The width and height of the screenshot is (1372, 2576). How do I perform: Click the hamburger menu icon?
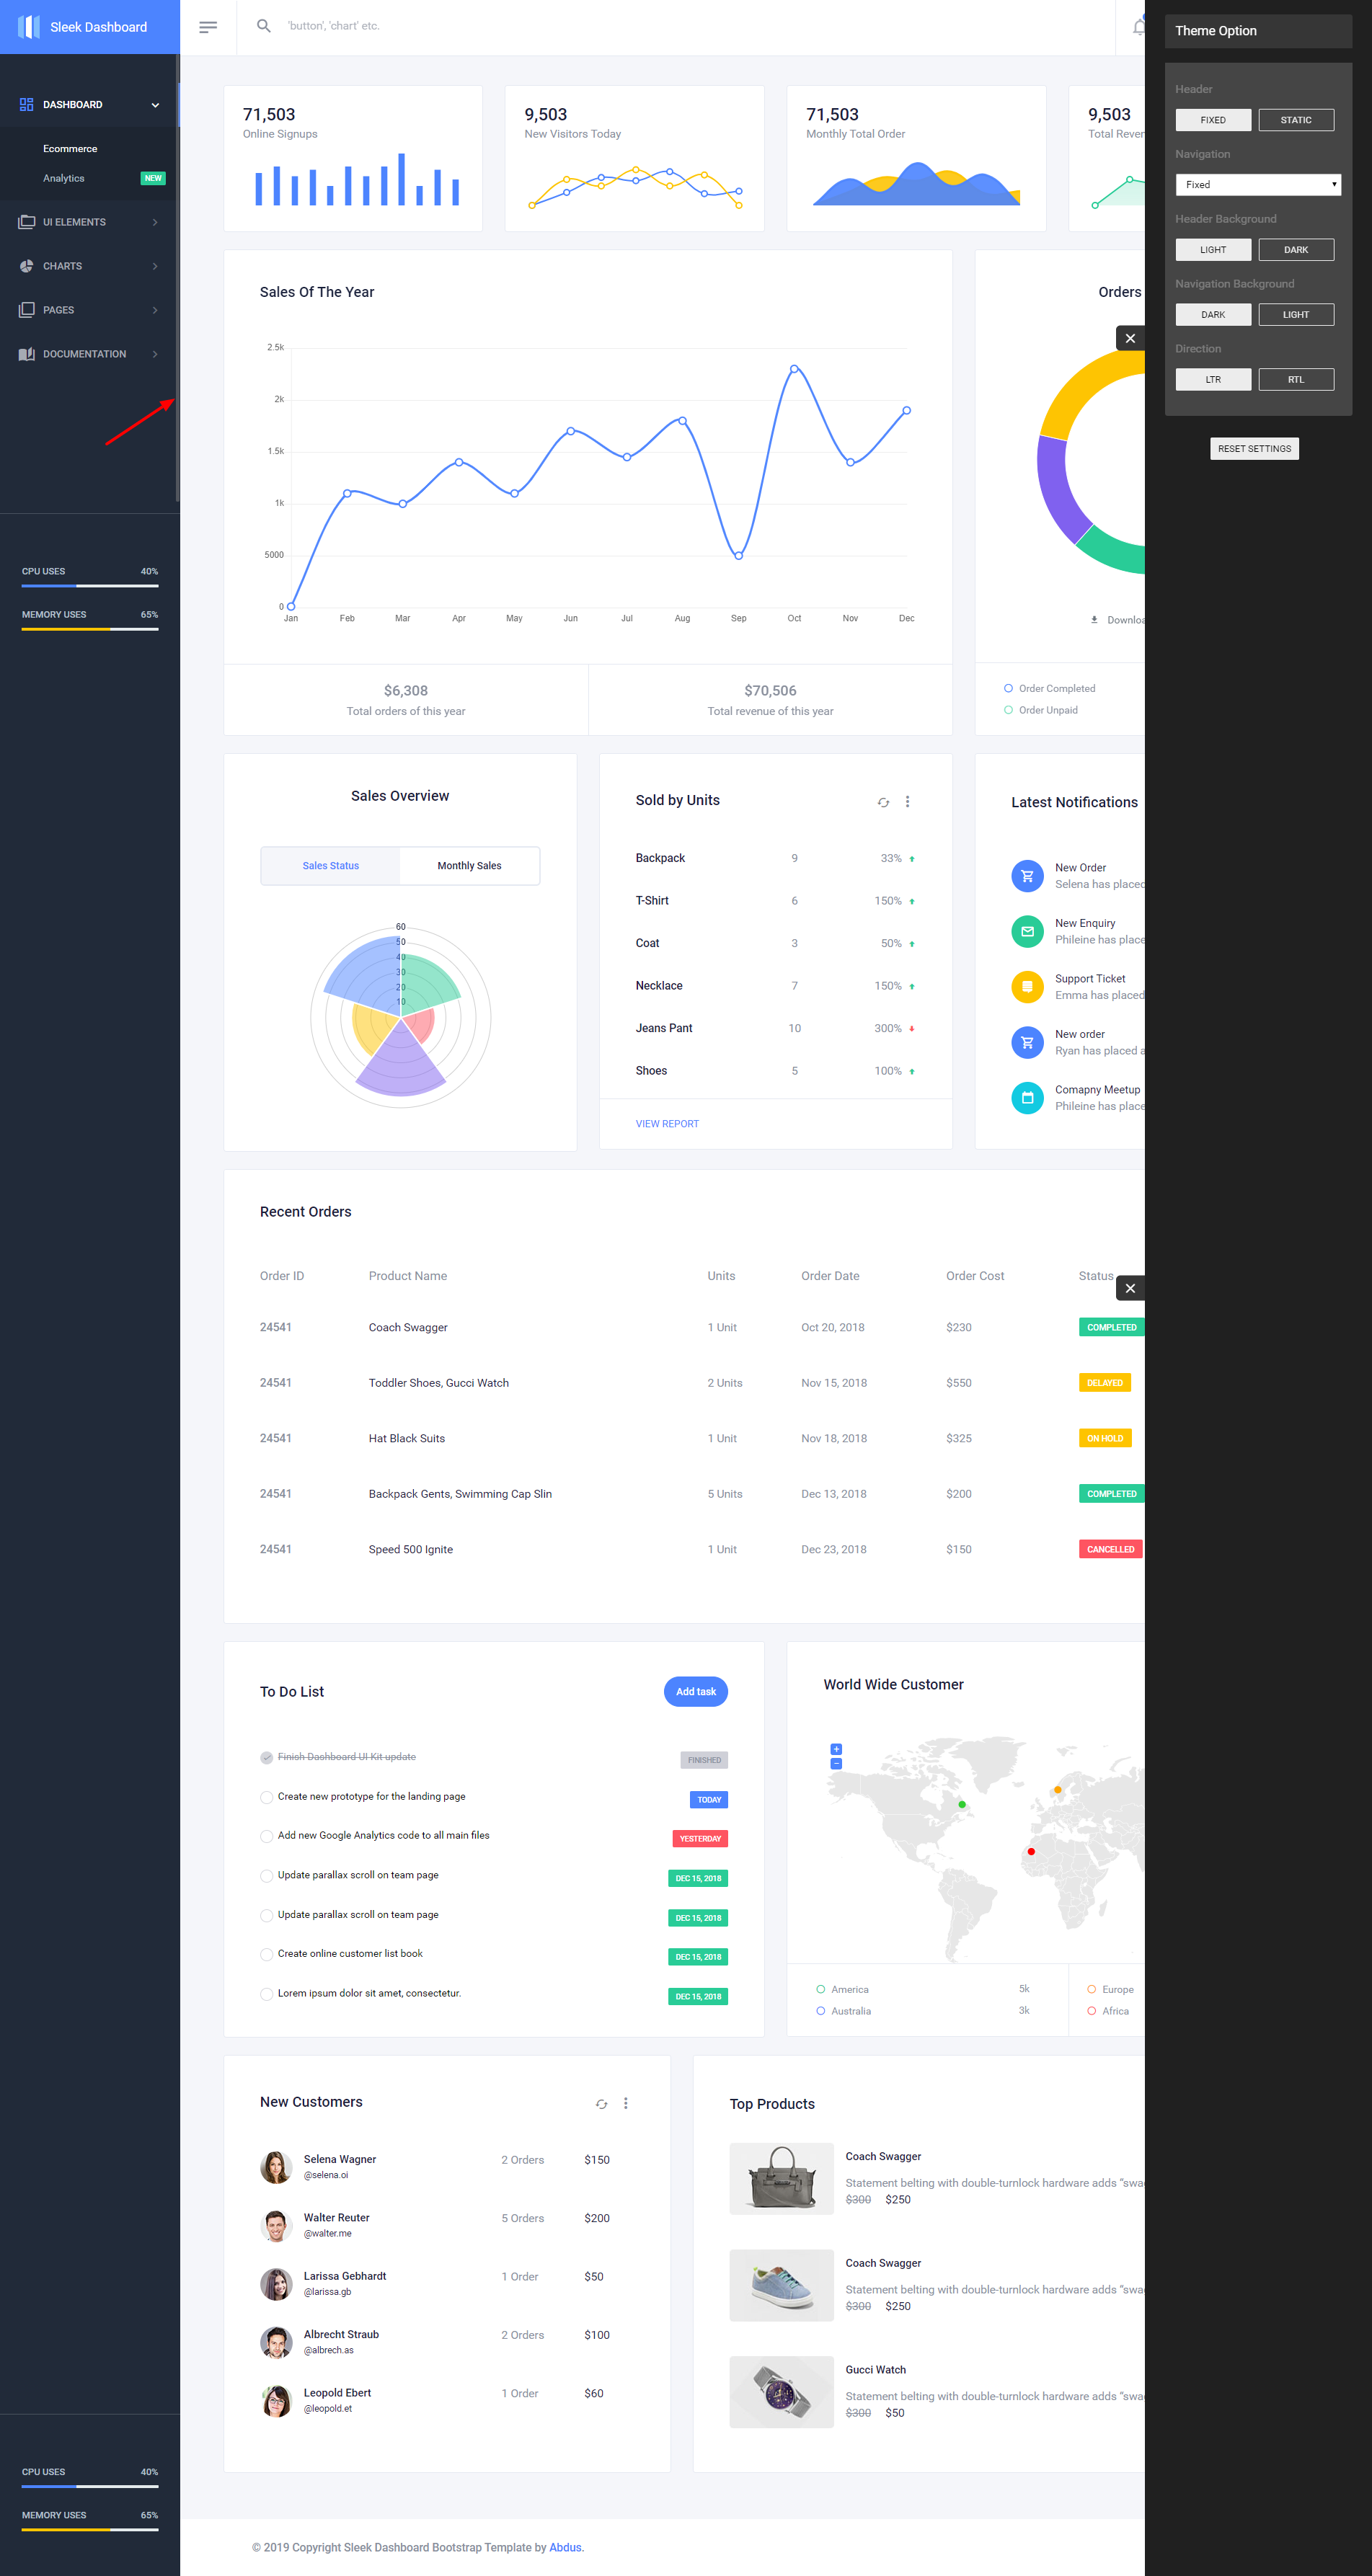click(x=207, y=26)
